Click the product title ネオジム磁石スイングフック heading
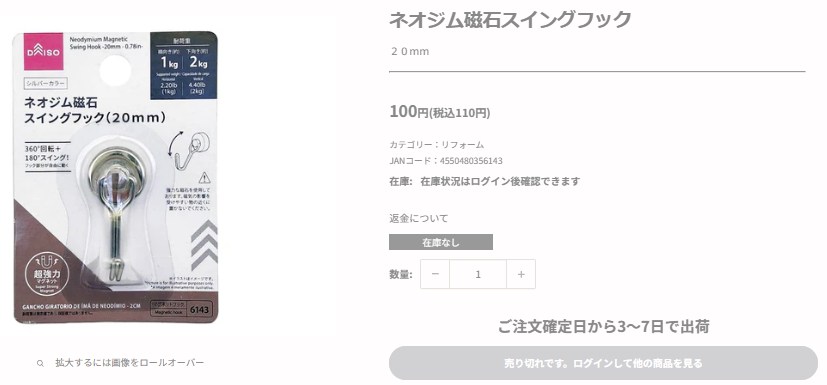827x385 pixels. (x=510, y=20)
